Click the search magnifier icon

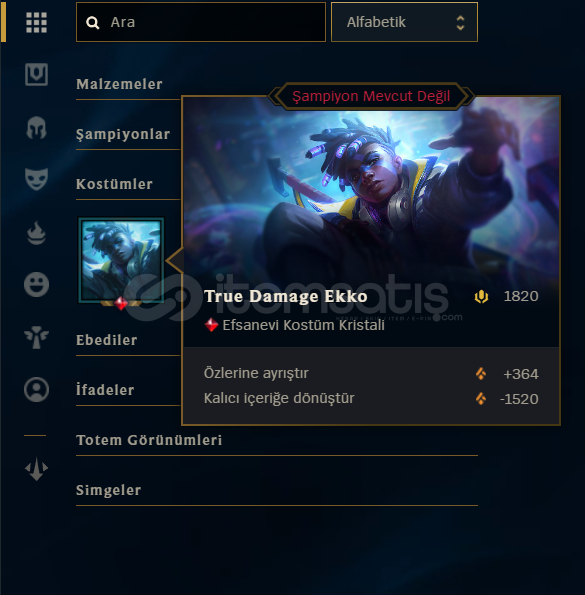point(93,23)
